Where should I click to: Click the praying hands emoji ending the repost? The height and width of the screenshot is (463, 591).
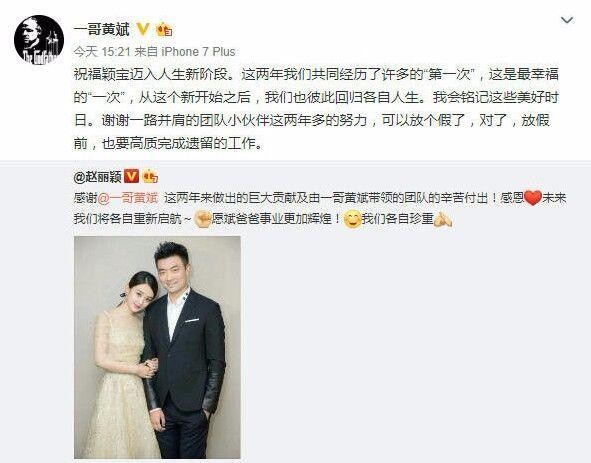tap(442, 219)
